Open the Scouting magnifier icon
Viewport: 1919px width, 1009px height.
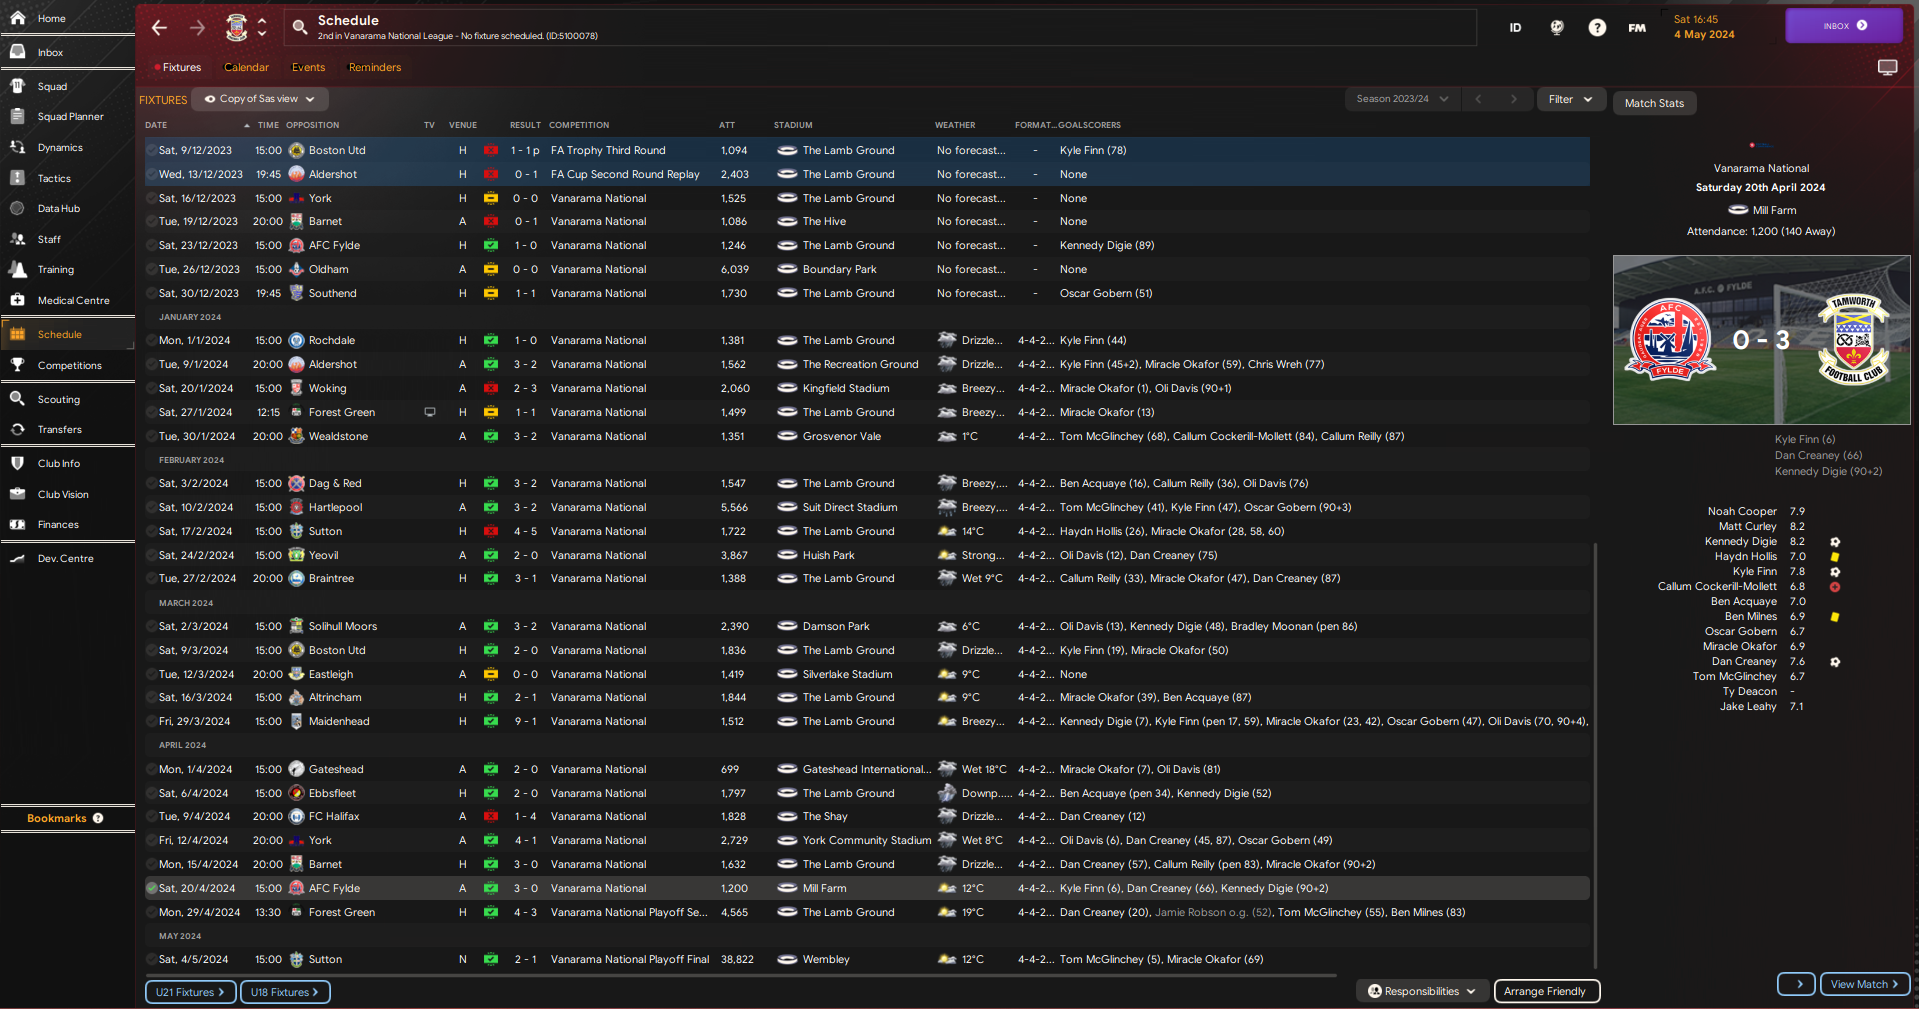click(17, 399)
